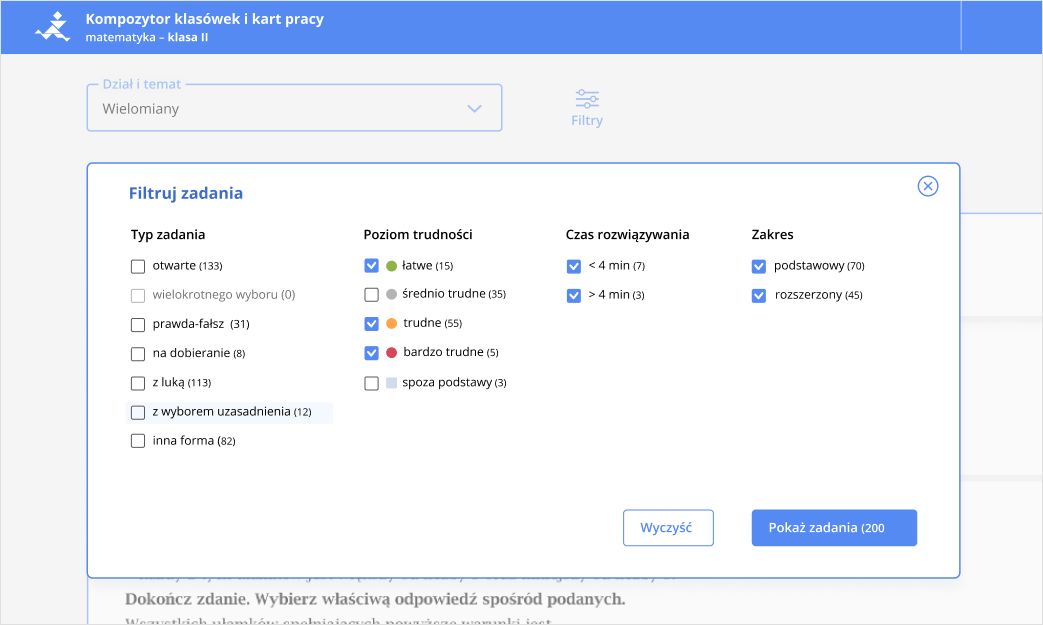Check the z luką (113) checkbox
This screenshot has height=625, width=1043.
click(138, 383)
